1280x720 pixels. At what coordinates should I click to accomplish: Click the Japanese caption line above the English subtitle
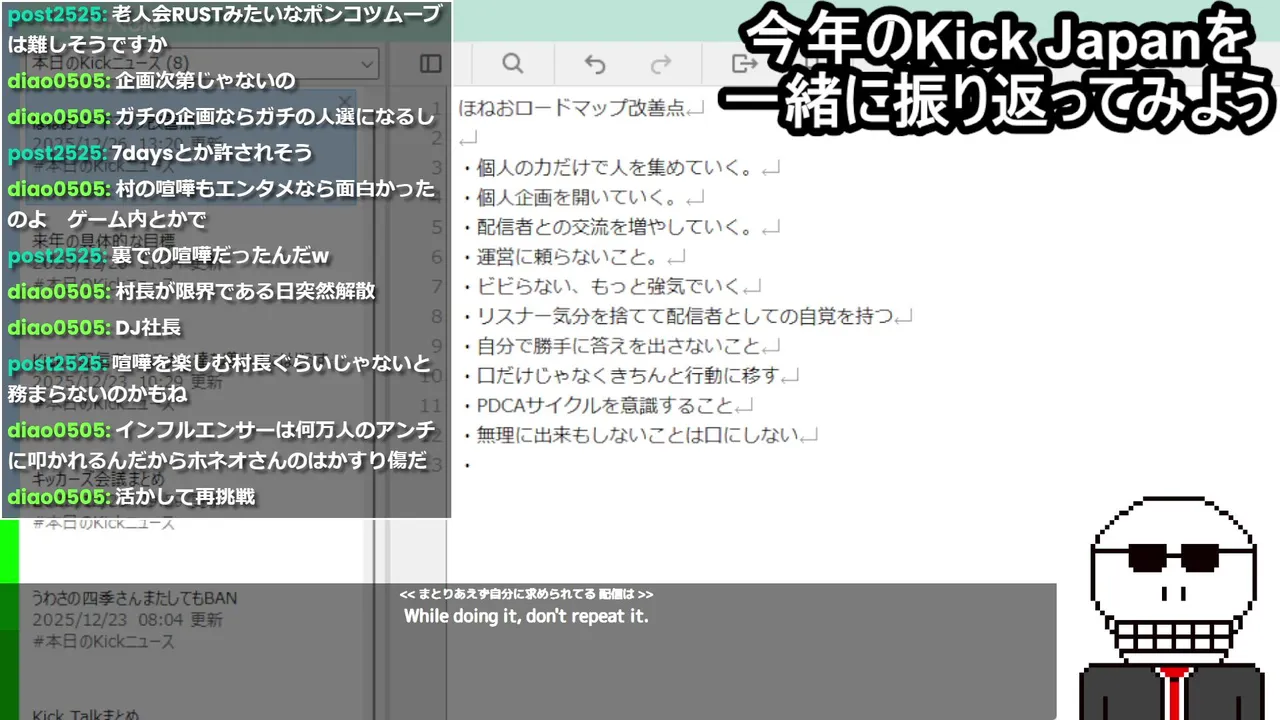[526, 594]
